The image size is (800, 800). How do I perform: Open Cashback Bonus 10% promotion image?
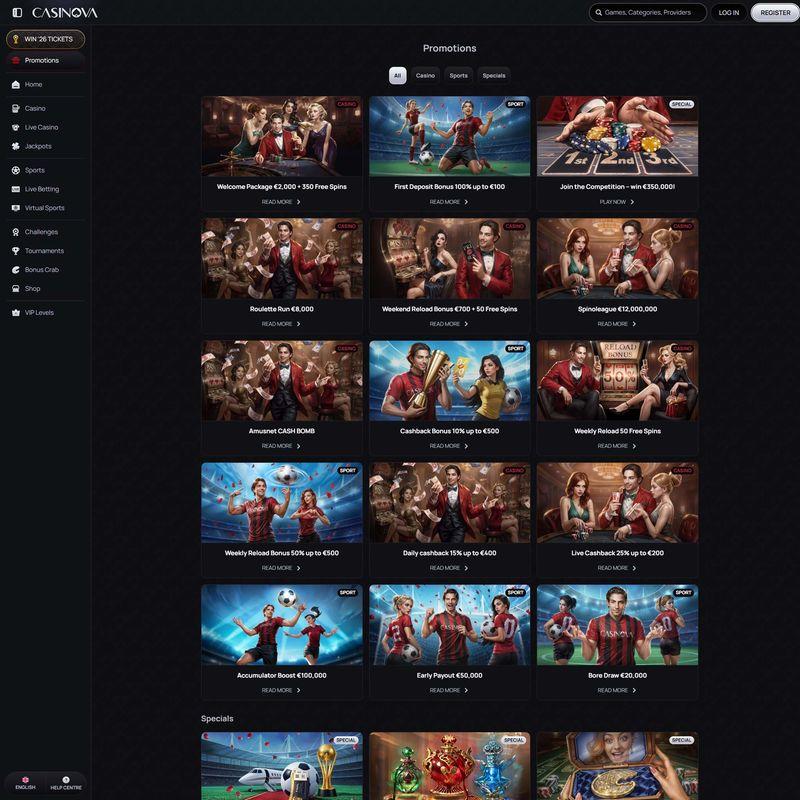tap(449, 381)
